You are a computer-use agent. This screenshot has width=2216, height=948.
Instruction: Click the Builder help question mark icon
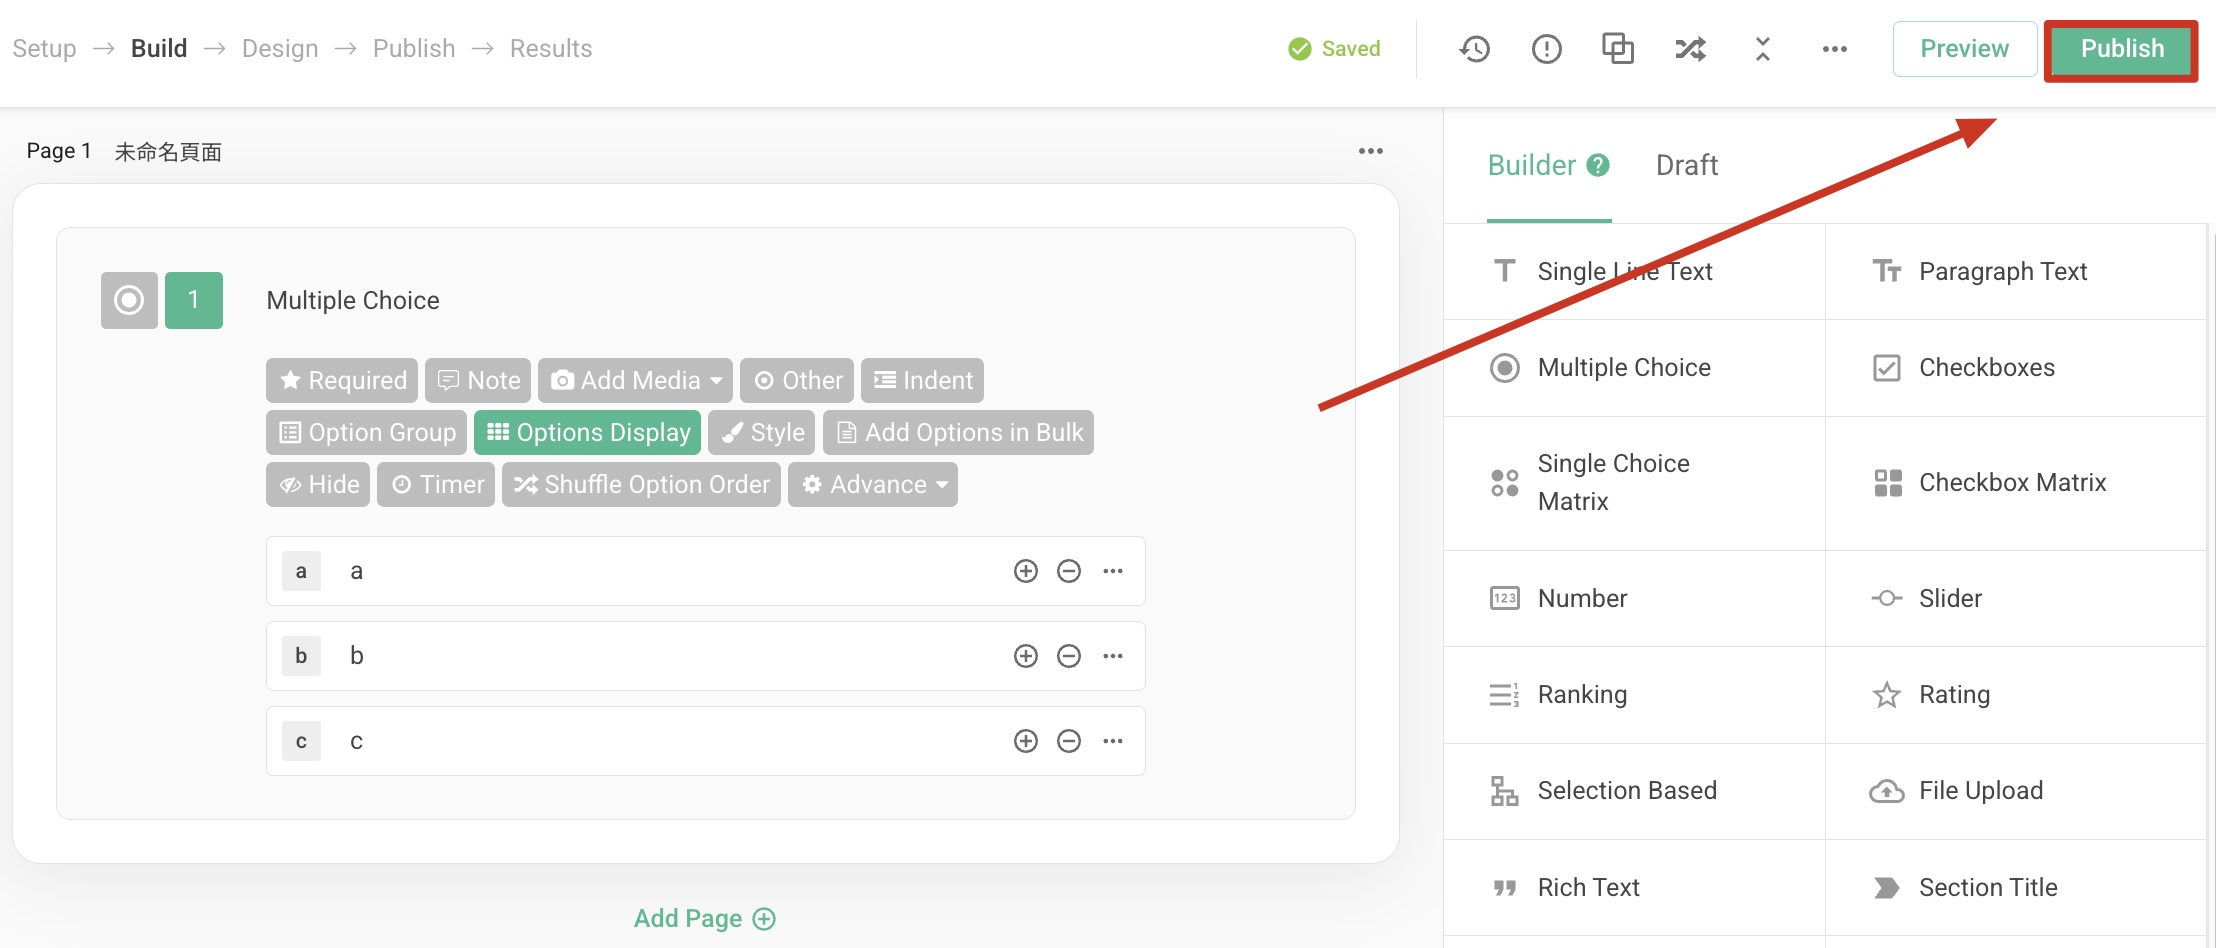coord(1598,165)
